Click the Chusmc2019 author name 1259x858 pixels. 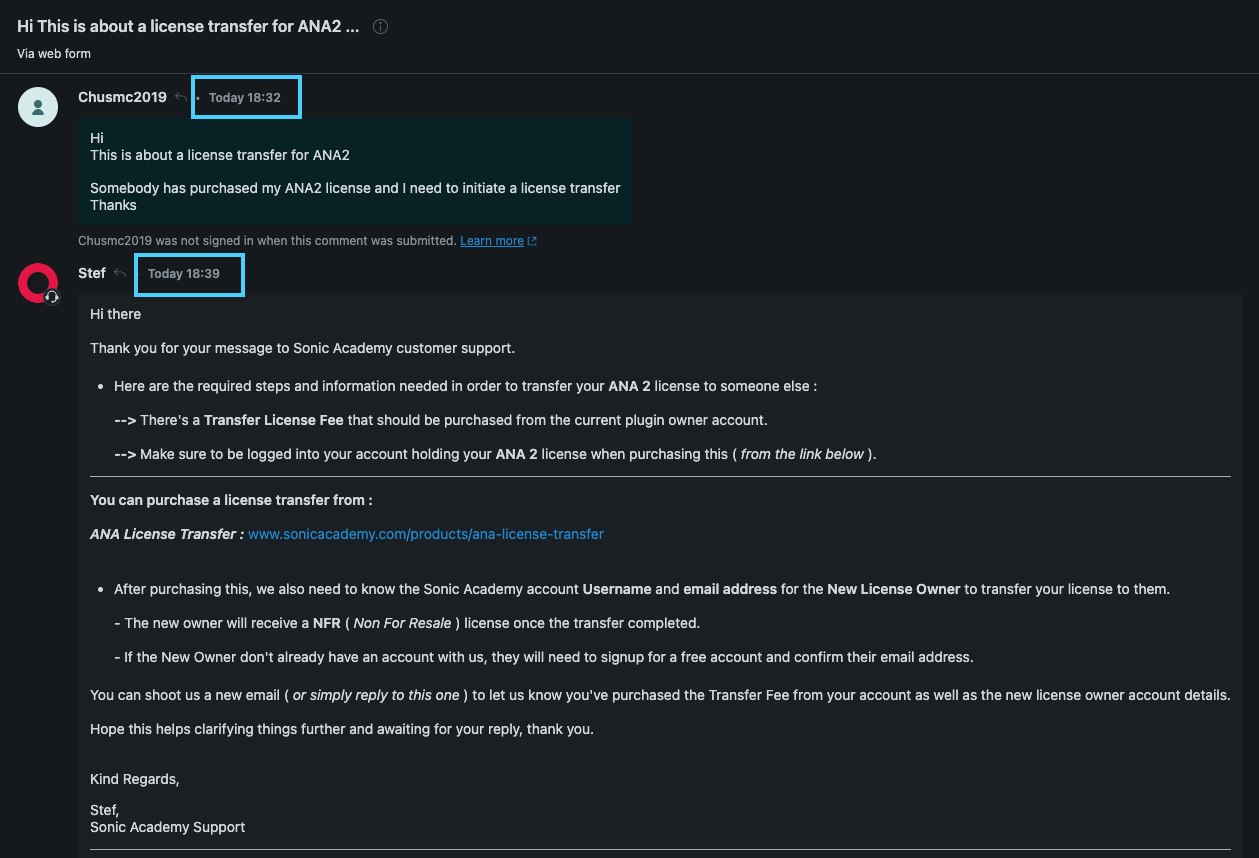point(122,97)
